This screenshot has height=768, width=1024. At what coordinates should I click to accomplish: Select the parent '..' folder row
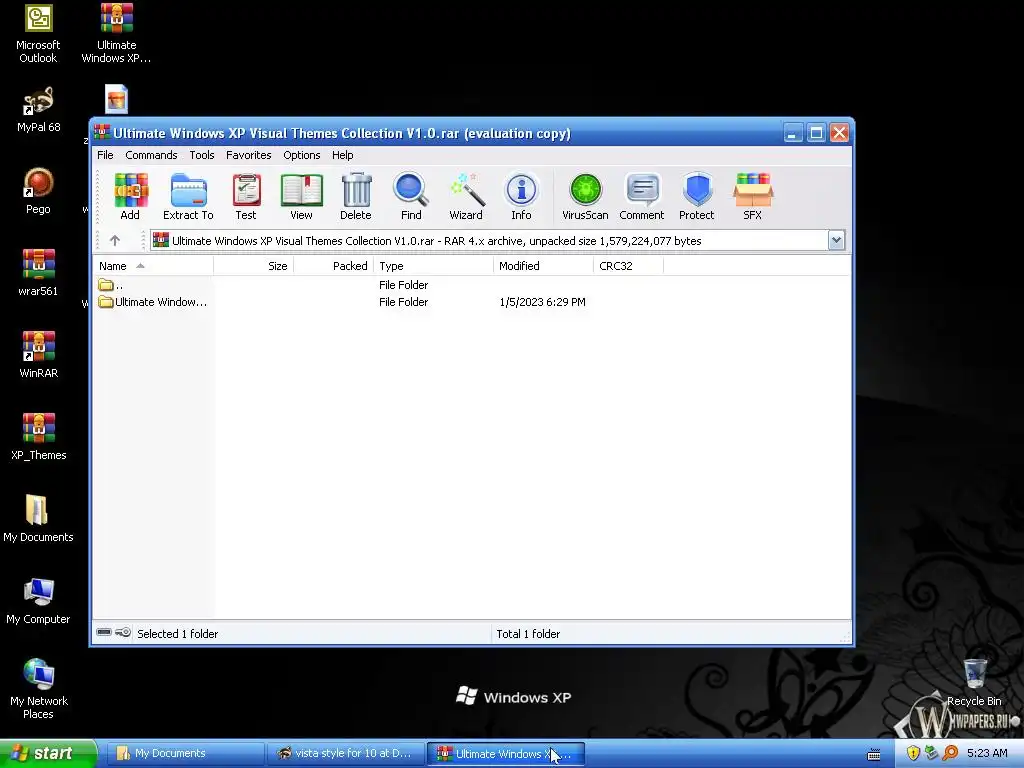tap(472, 285)
